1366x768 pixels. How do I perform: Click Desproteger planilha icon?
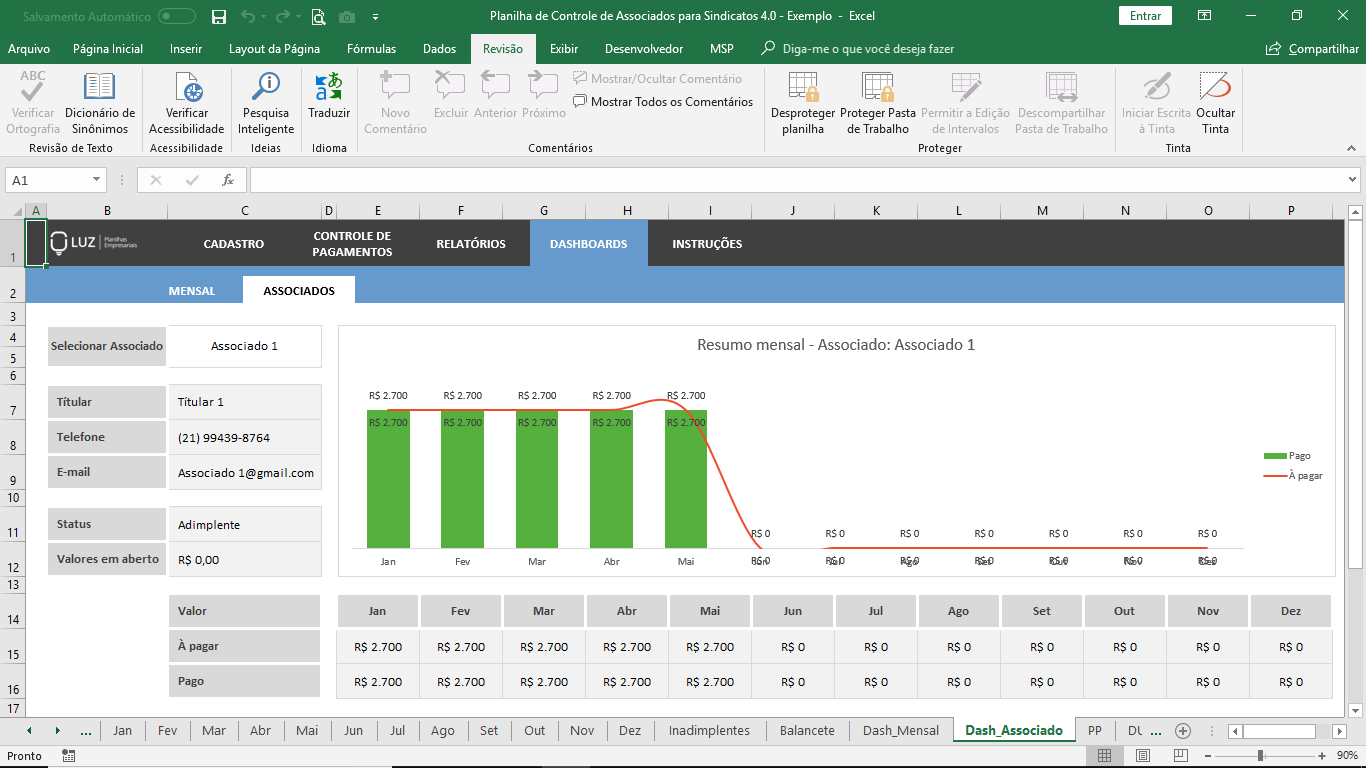803,88
